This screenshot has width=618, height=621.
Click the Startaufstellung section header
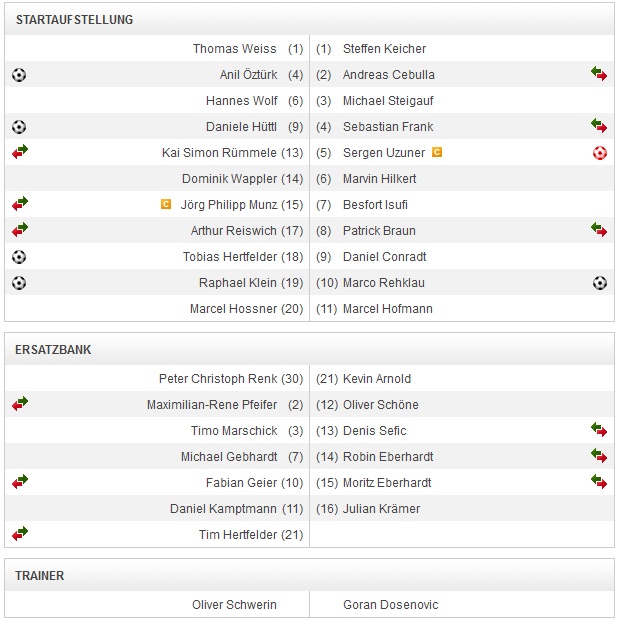point(74,20)
